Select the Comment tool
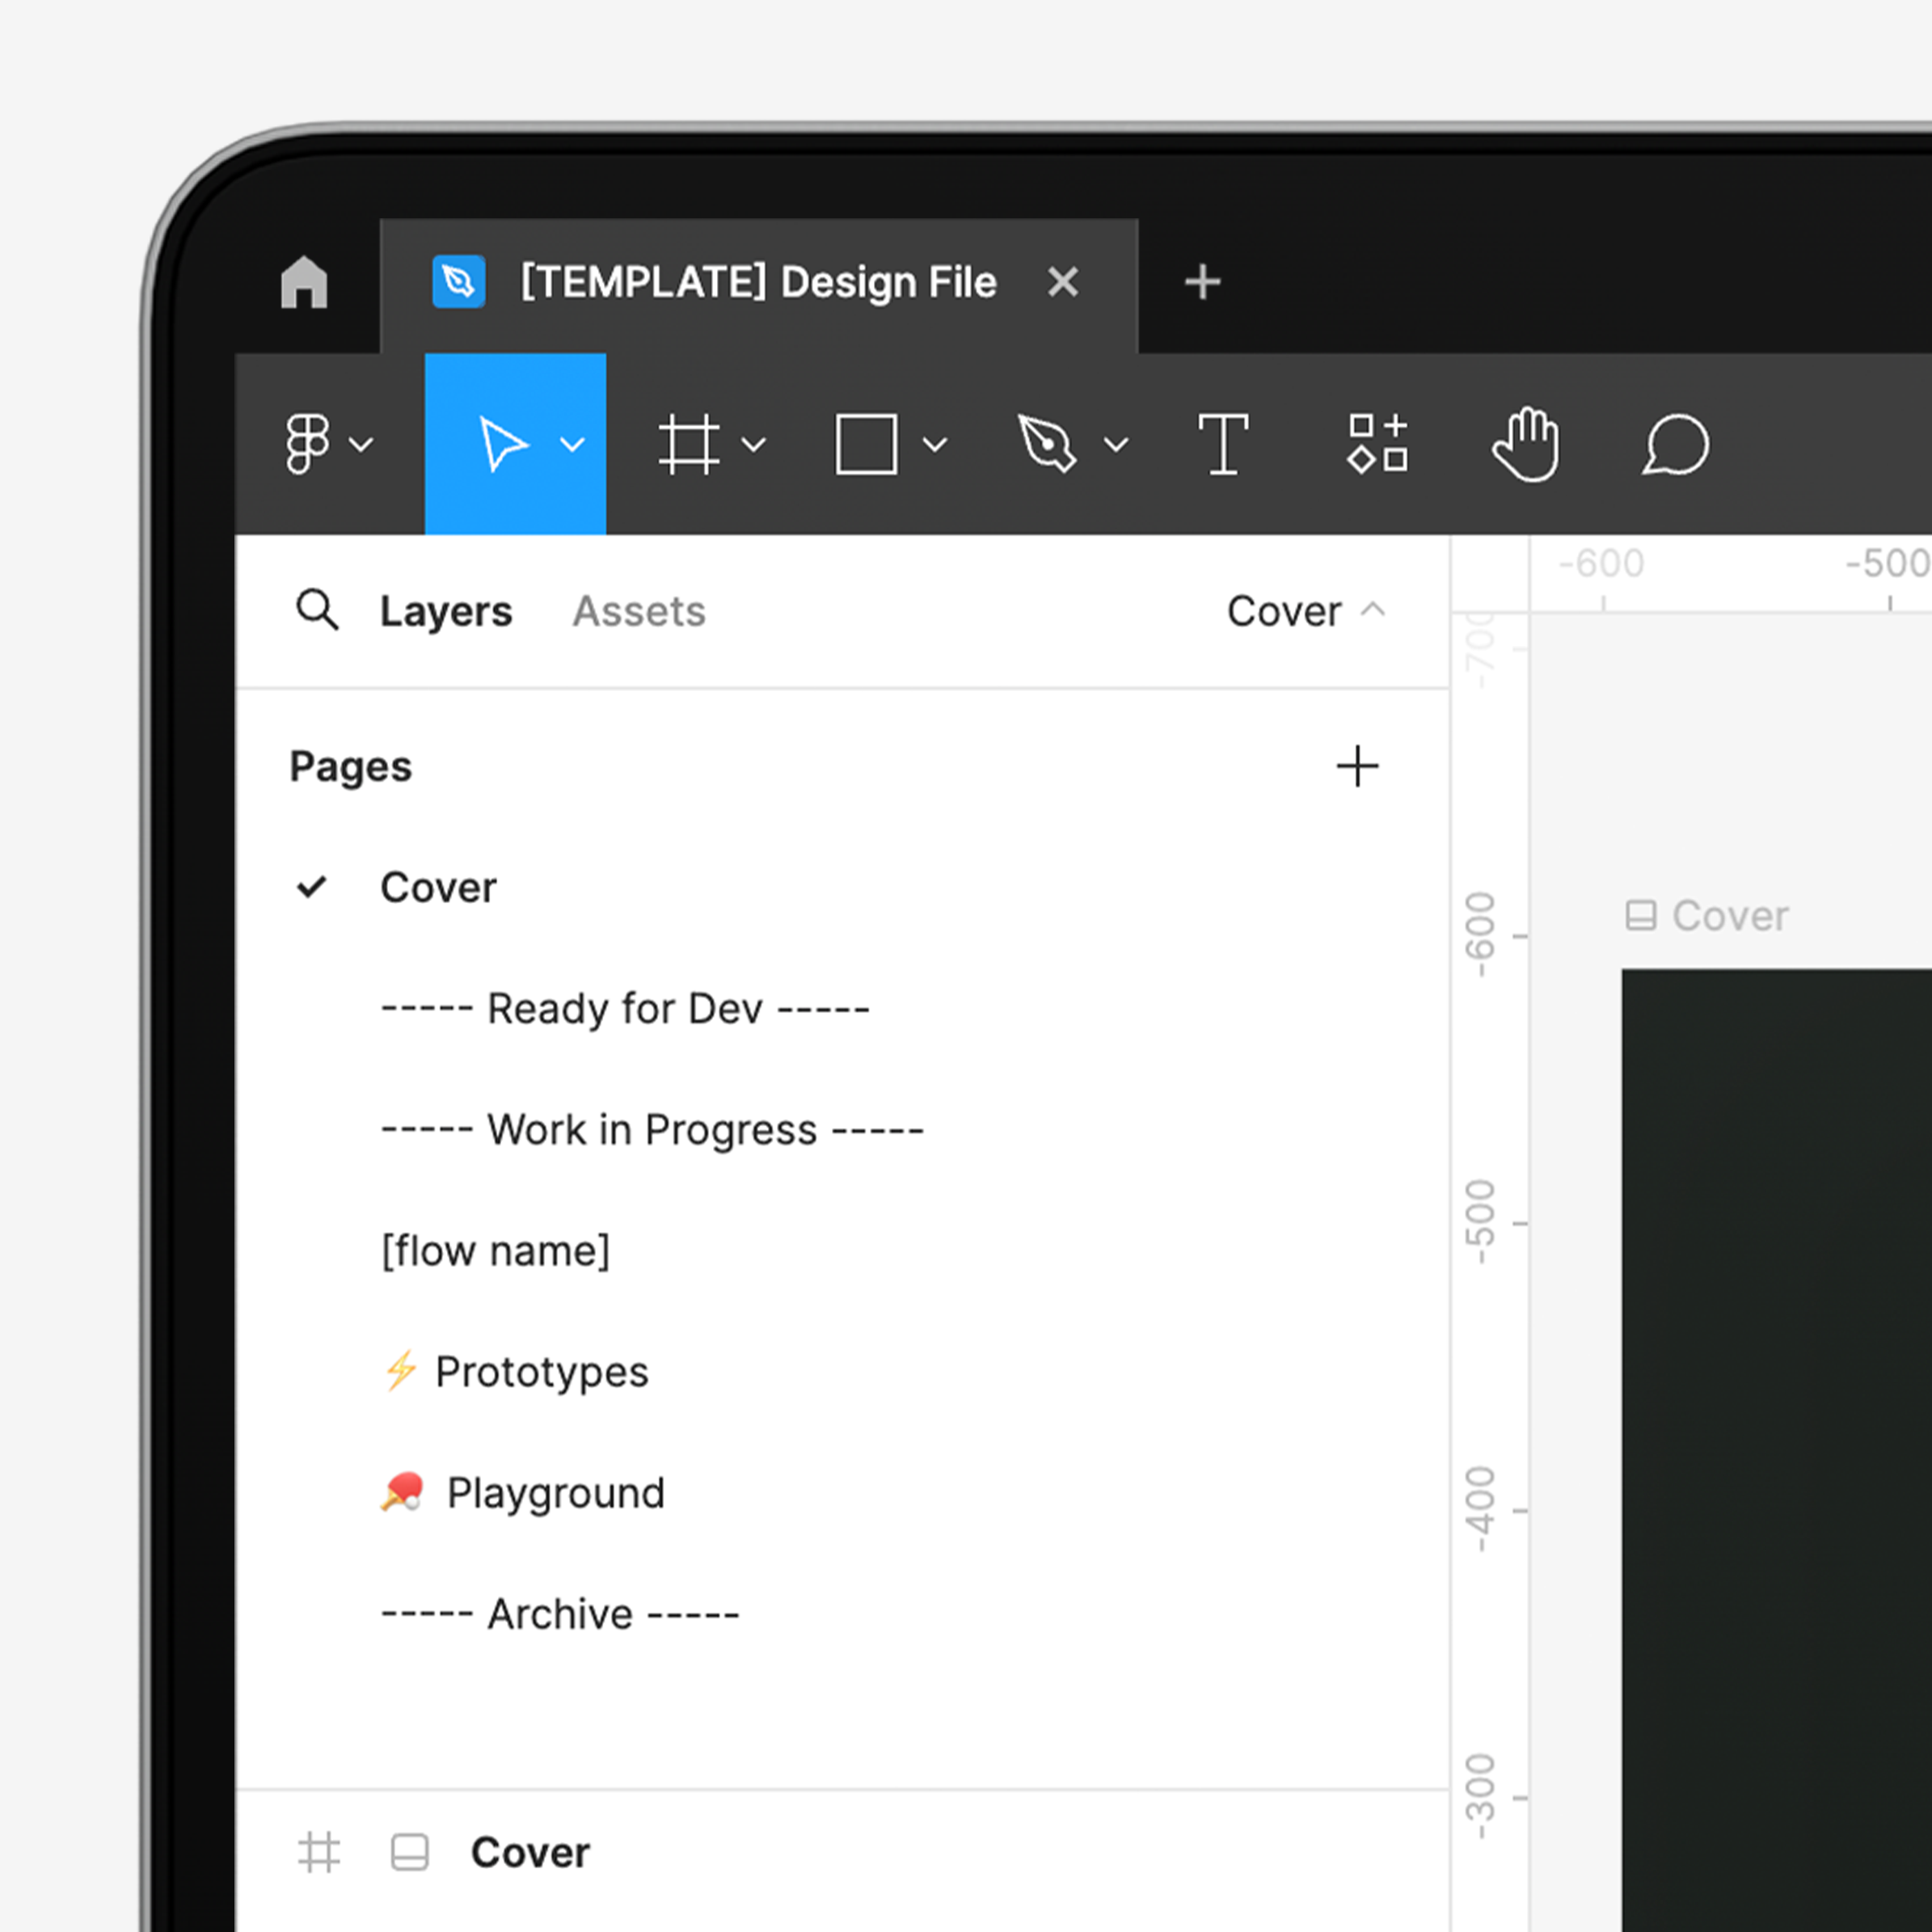The image size is (1932, 1932). point(1676,444)
